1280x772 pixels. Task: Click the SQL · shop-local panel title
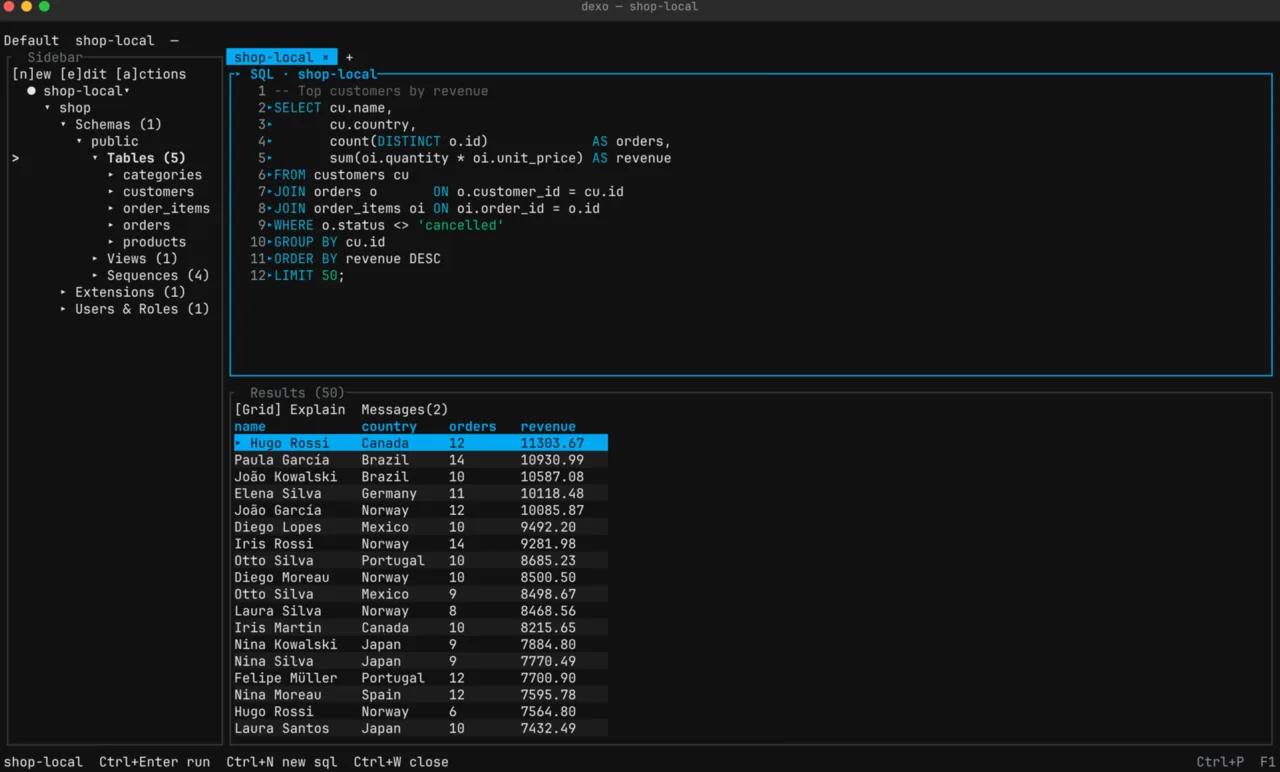point(313,74)
